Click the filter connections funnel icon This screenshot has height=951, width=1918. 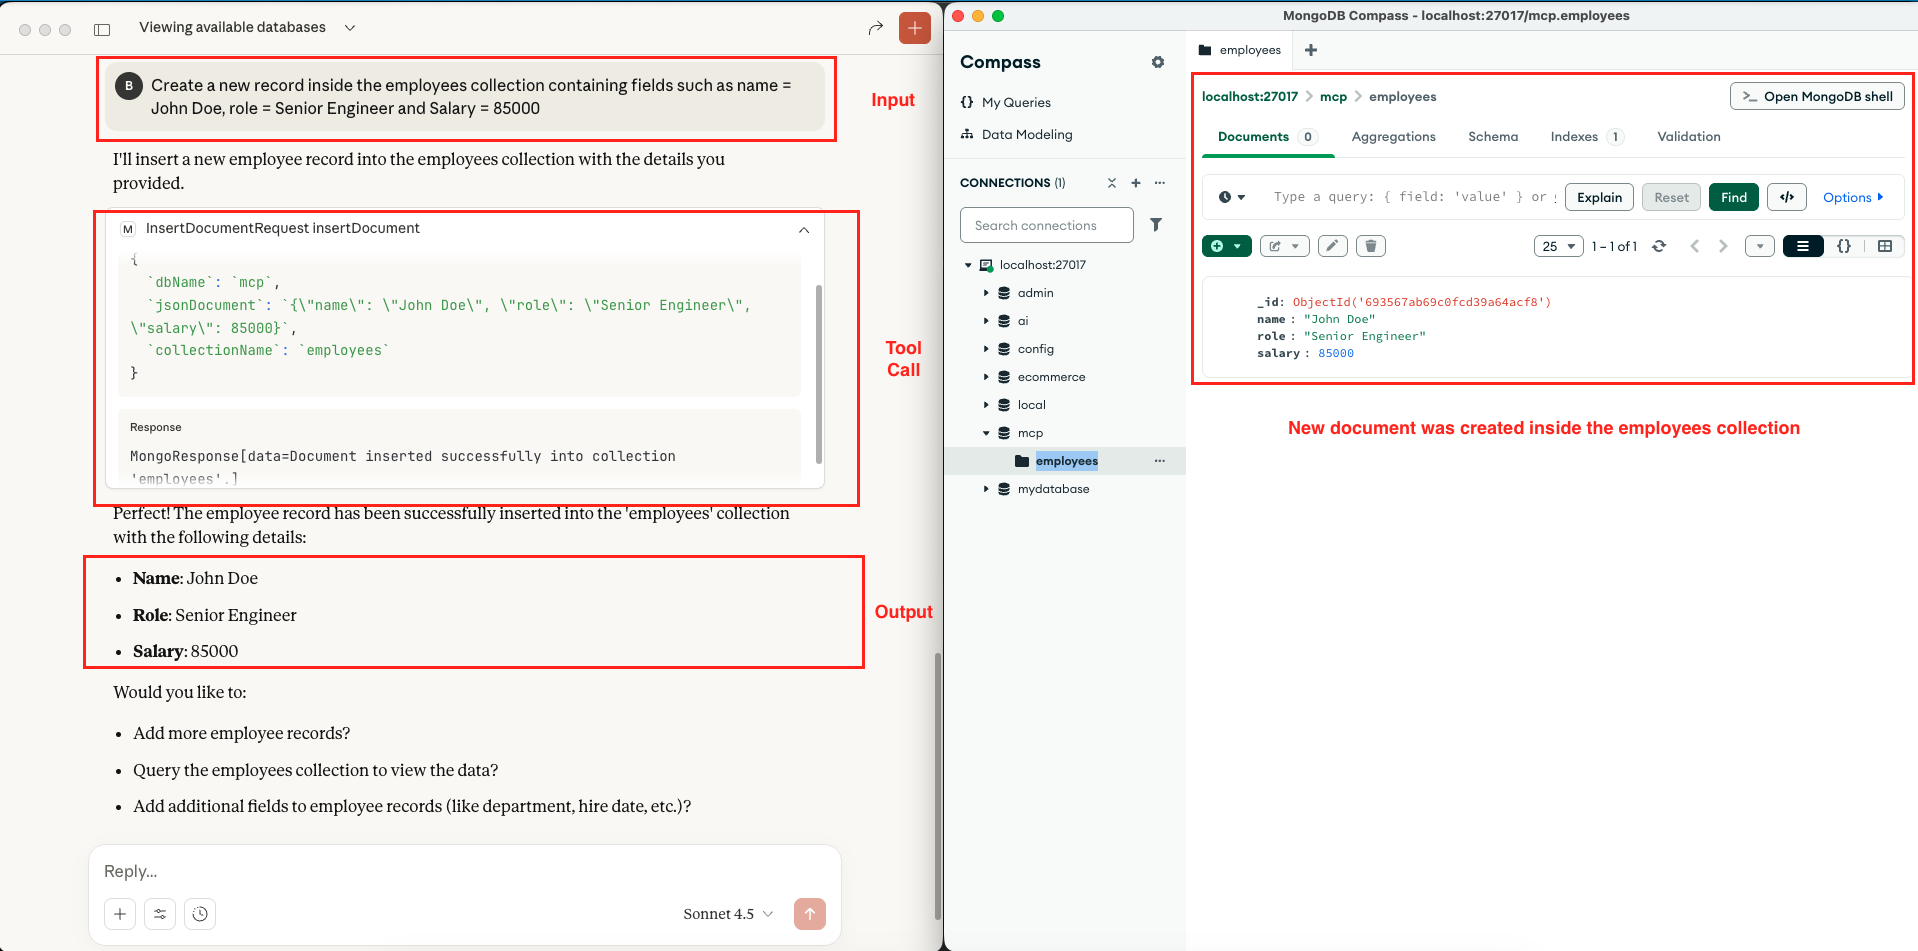tap(1156, 225)
